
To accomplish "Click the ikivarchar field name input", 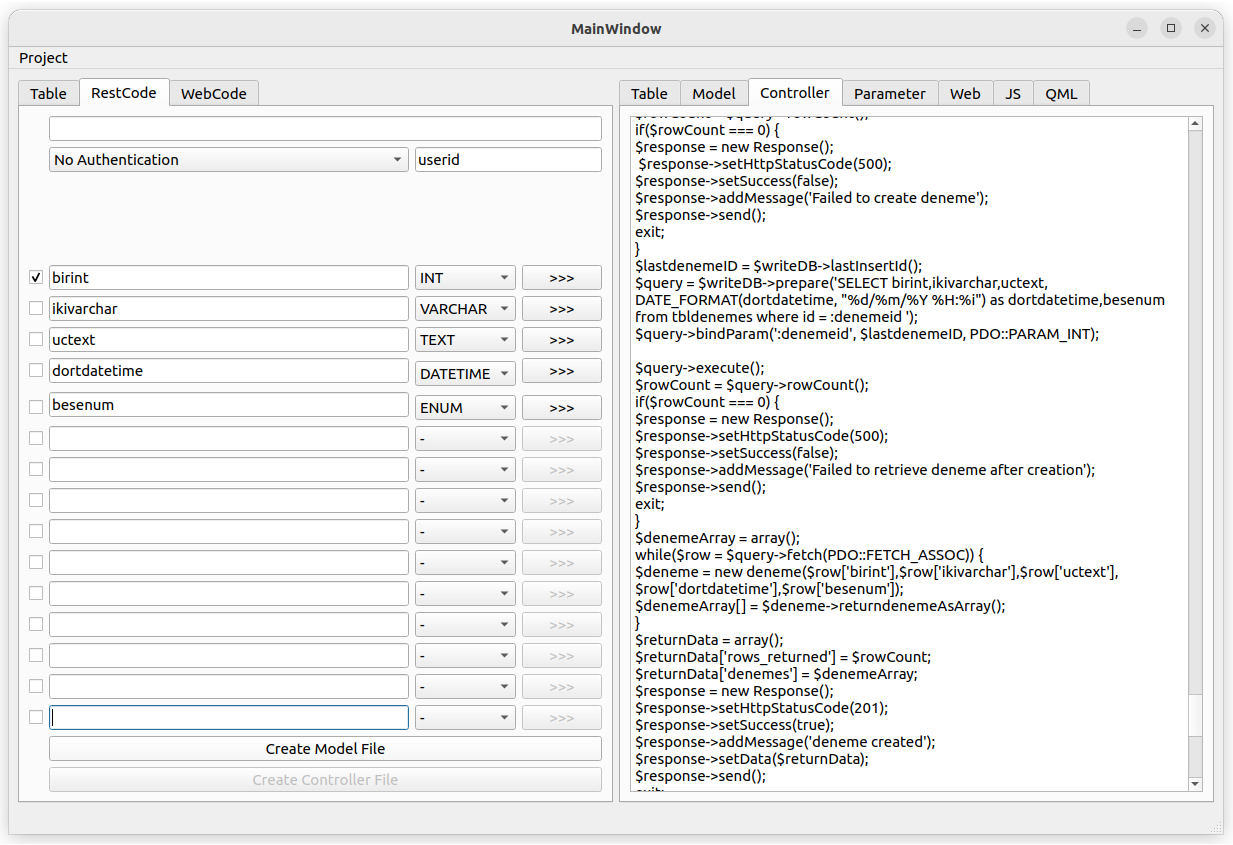I will tap(229, 308).
